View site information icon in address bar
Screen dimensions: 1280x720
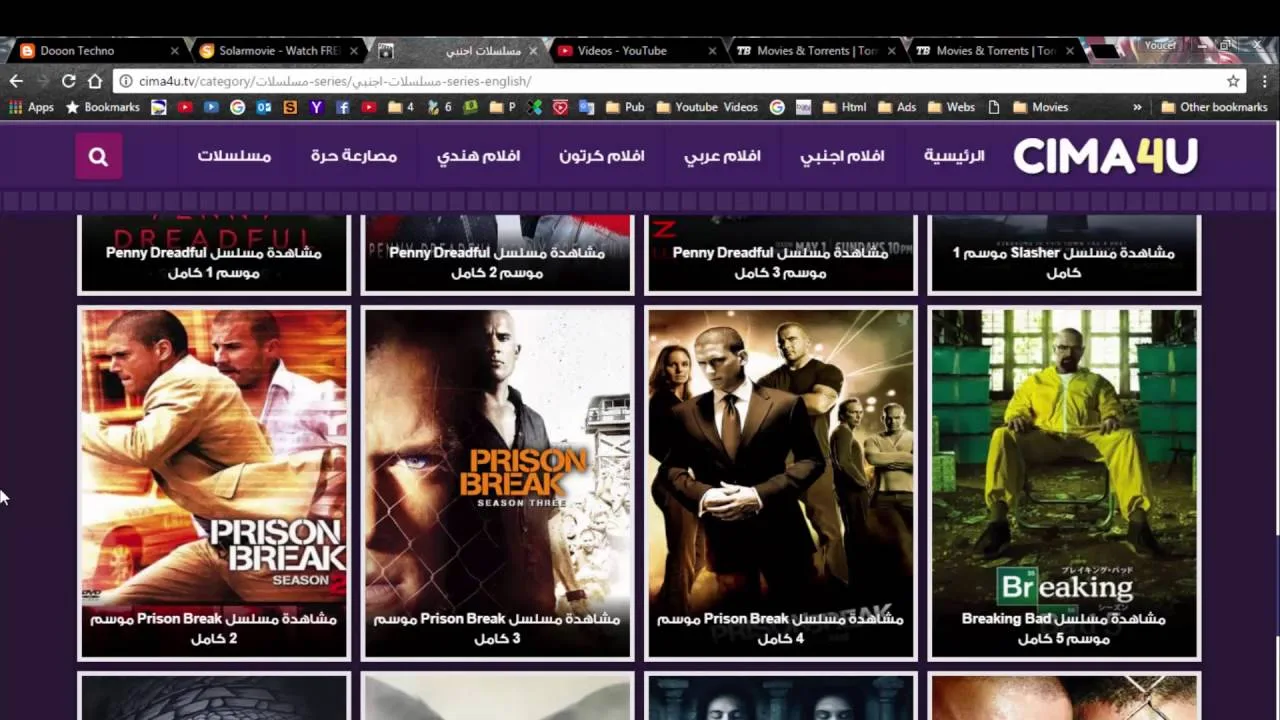[126, 81]
